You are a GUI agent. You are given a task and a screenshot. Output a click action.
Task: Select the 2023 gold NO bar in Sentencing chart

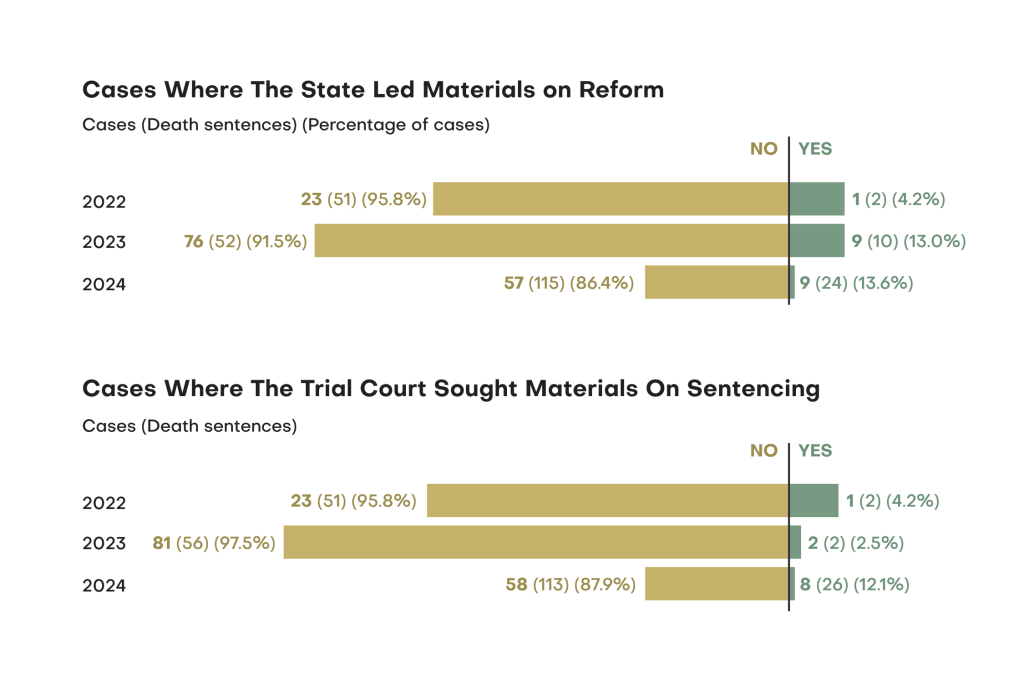tap(536, 543)
